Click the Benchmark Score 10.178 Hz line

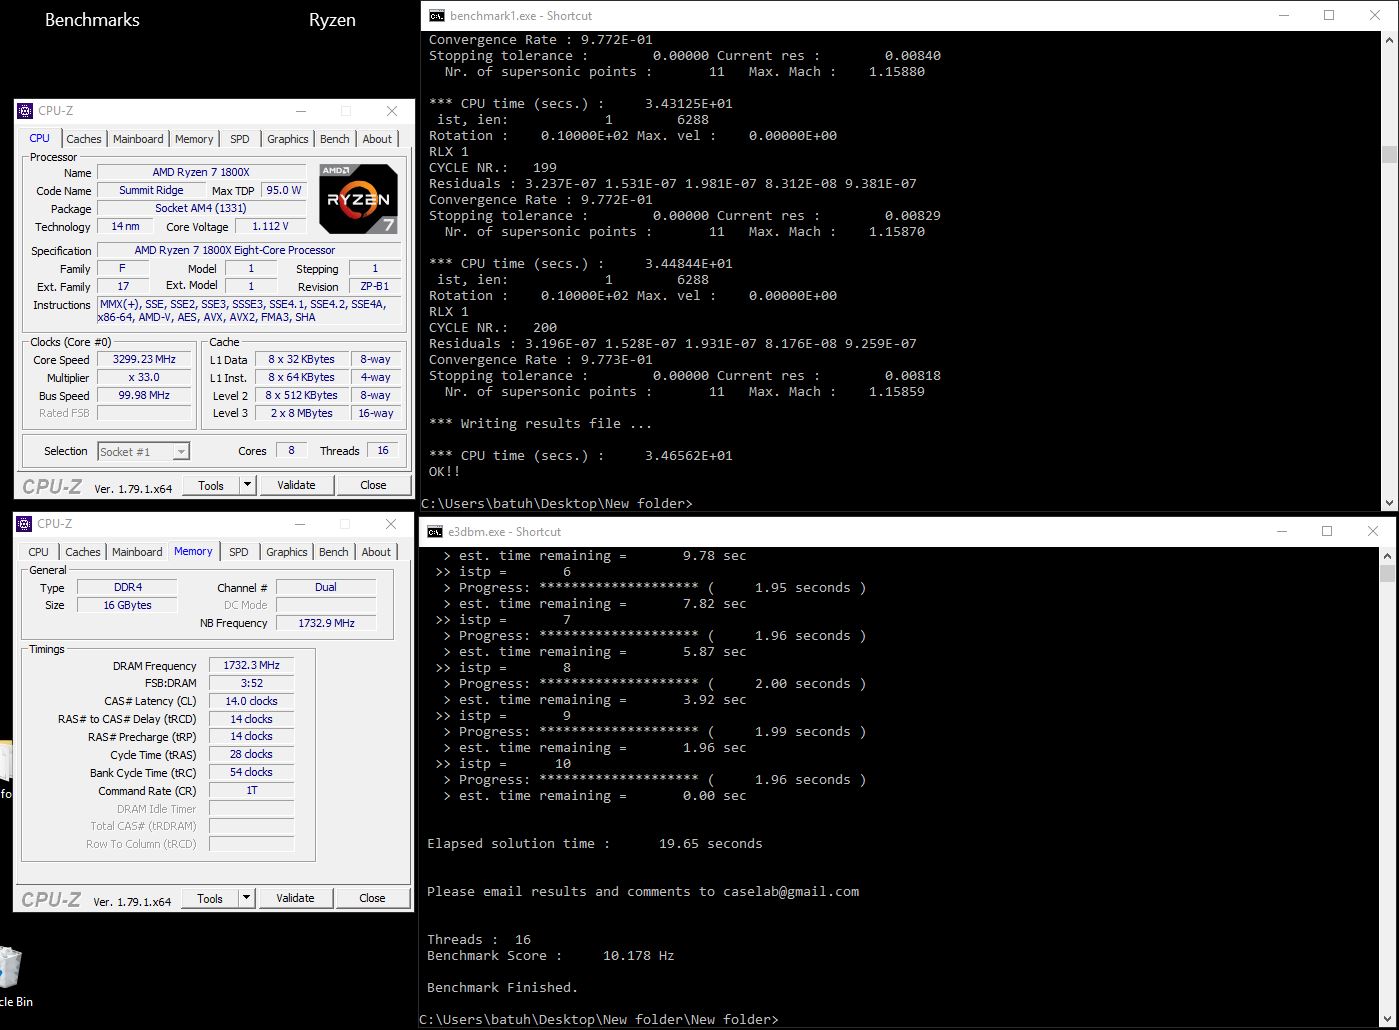(x=551, y=956)
